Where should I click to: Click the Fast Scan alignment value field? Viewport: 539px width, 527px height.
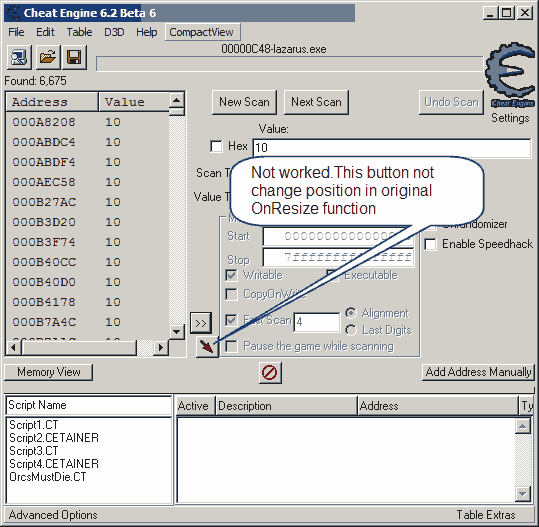click(x=317, y=322)
